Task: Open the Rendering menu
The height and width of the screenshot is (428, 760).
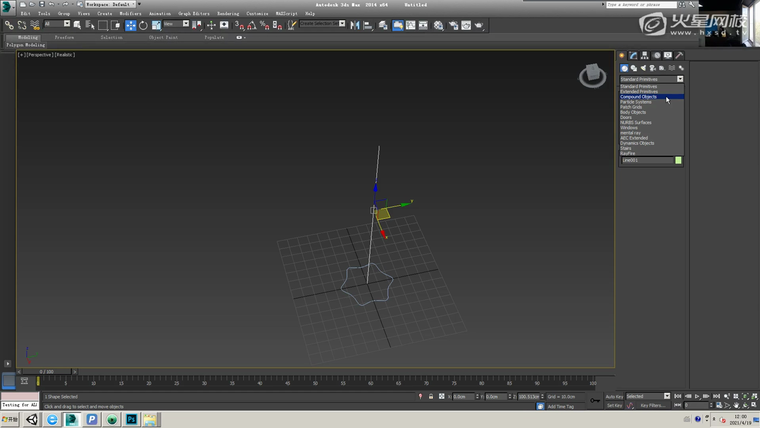Action: (x=228, y=13)
